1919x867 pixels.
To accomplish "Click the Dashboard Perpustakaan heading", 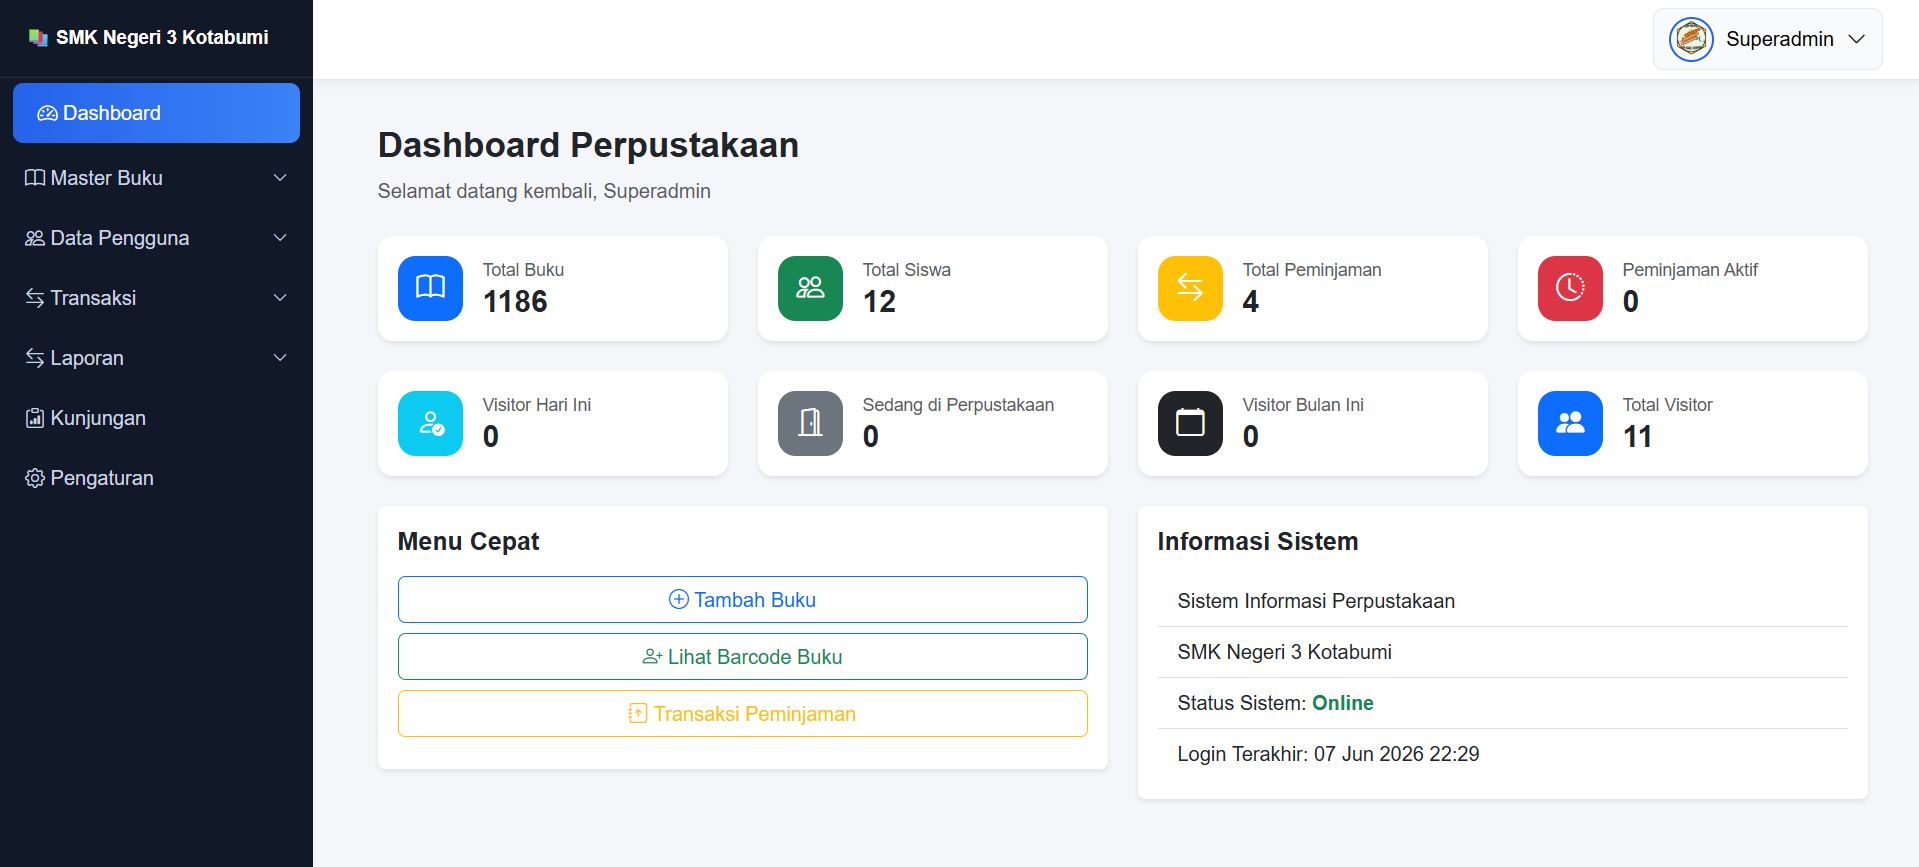I will coord(588,145).
